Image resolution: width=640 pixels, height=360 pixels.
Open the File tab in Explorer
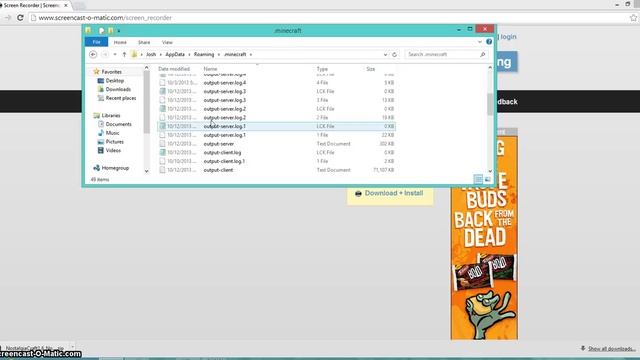(96, 42)
